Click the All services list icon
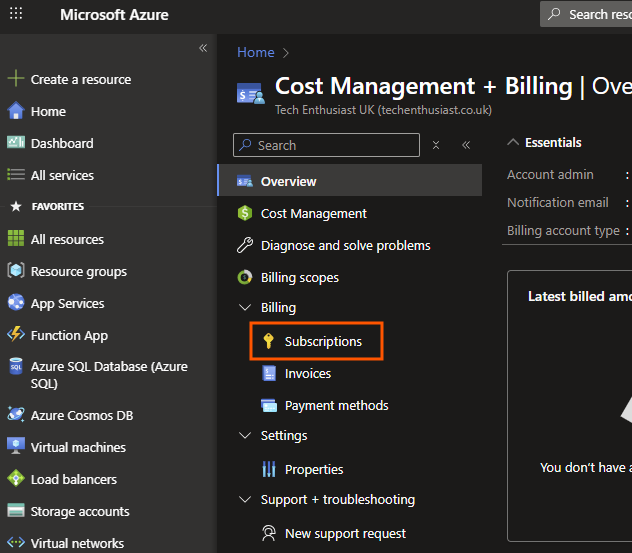Viewport: 632px width, 553px height. 16,175
